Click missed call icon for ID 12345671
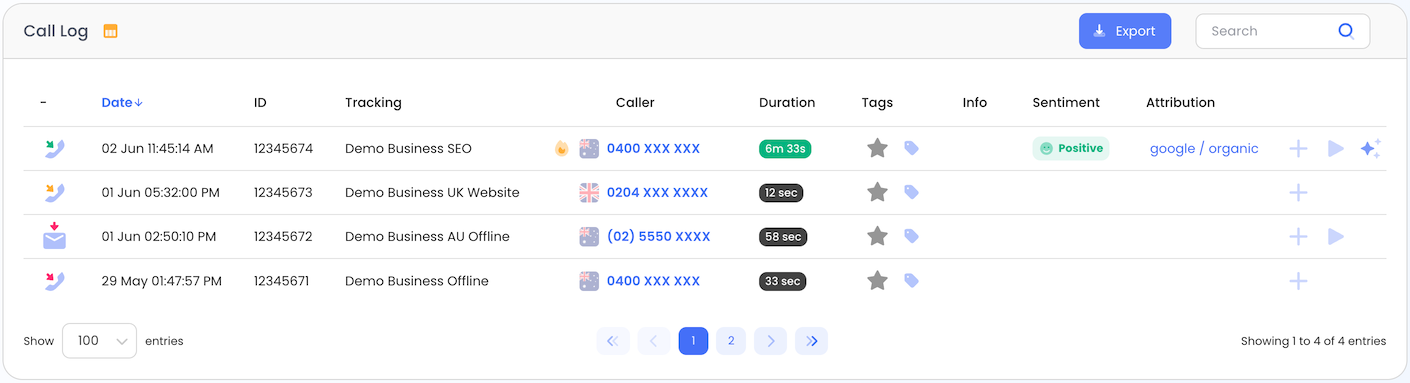 pyautogui.click(x=54, y=281)
